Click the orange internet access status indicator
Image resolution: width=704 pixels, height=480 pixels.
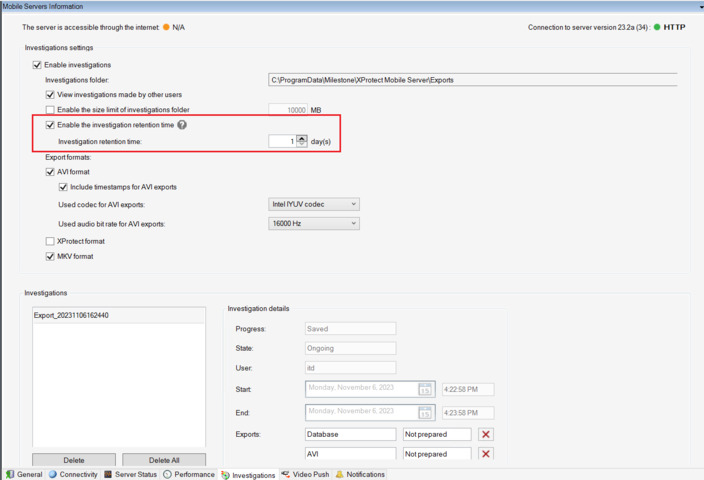pyautogui.click(x=166, y=28)
